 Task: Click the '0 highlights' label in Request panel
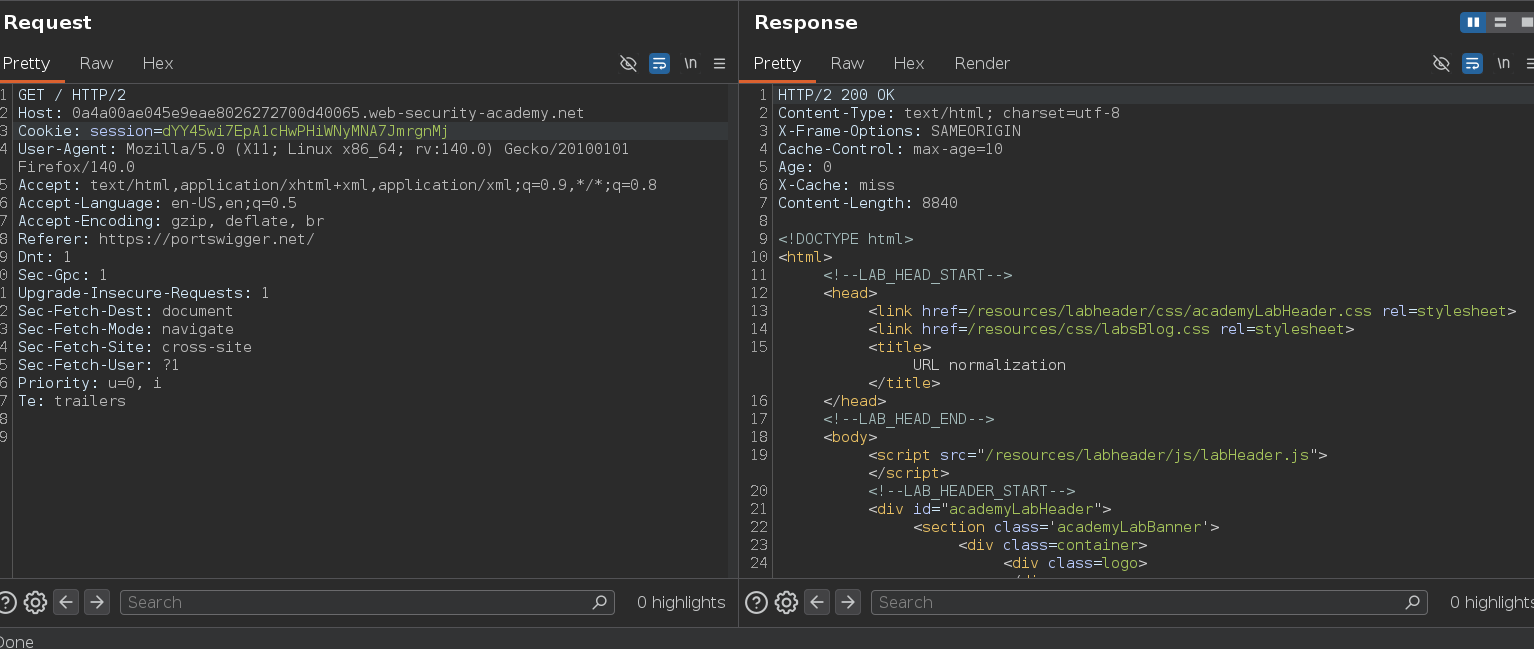681,602
